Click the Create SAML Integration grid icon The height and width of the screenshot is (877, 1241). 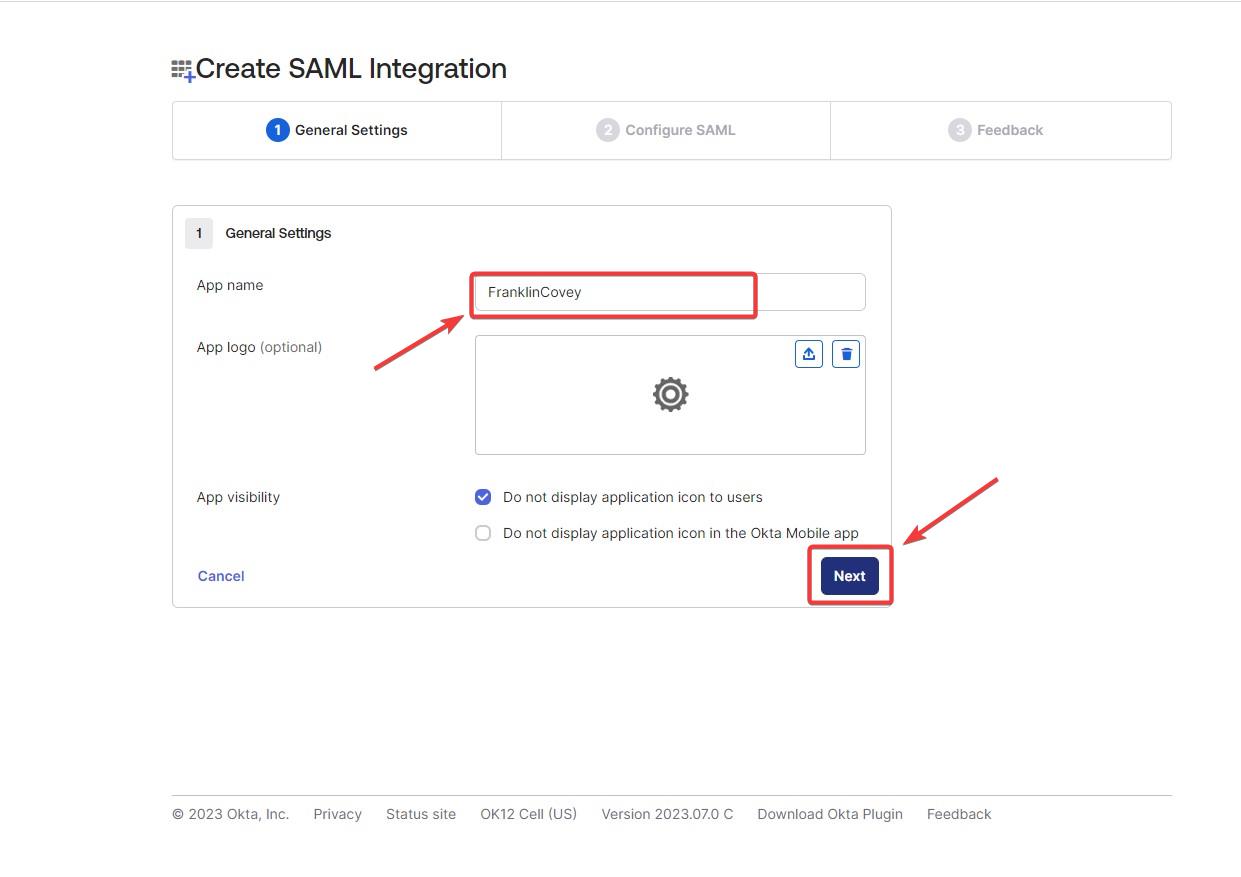tap(182, 70)
